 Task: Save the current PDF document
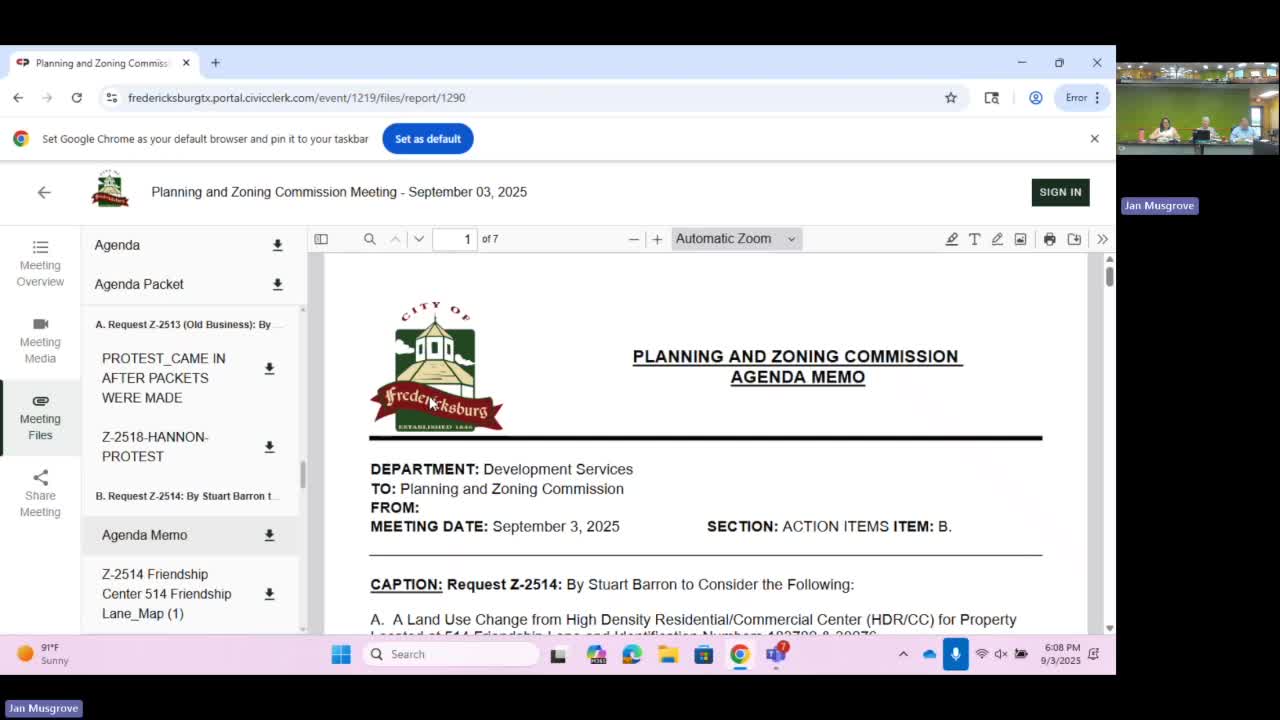(1072, 238)
